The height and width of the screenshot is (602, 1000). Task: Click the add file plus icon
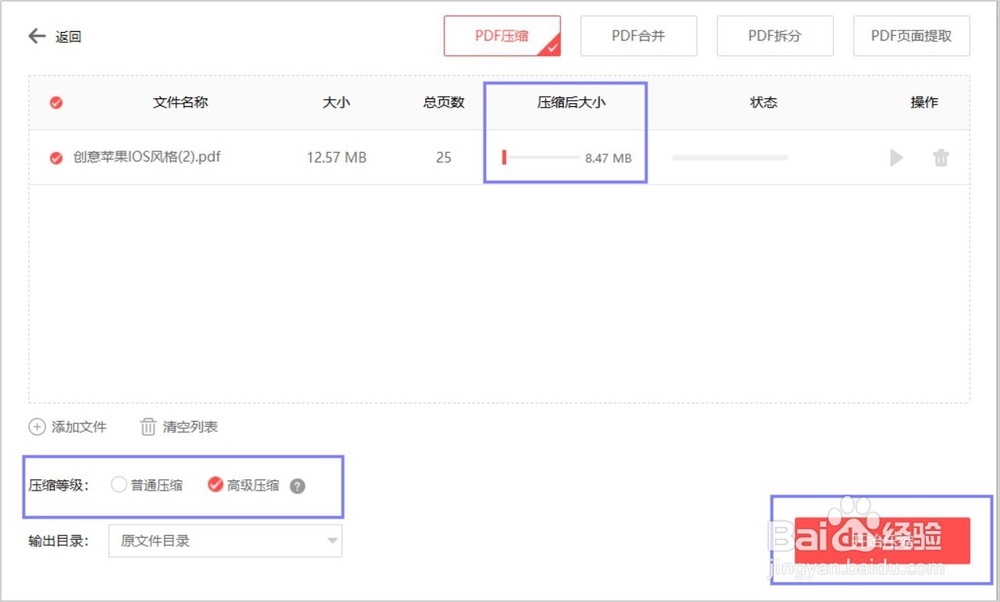coord(36,427)
